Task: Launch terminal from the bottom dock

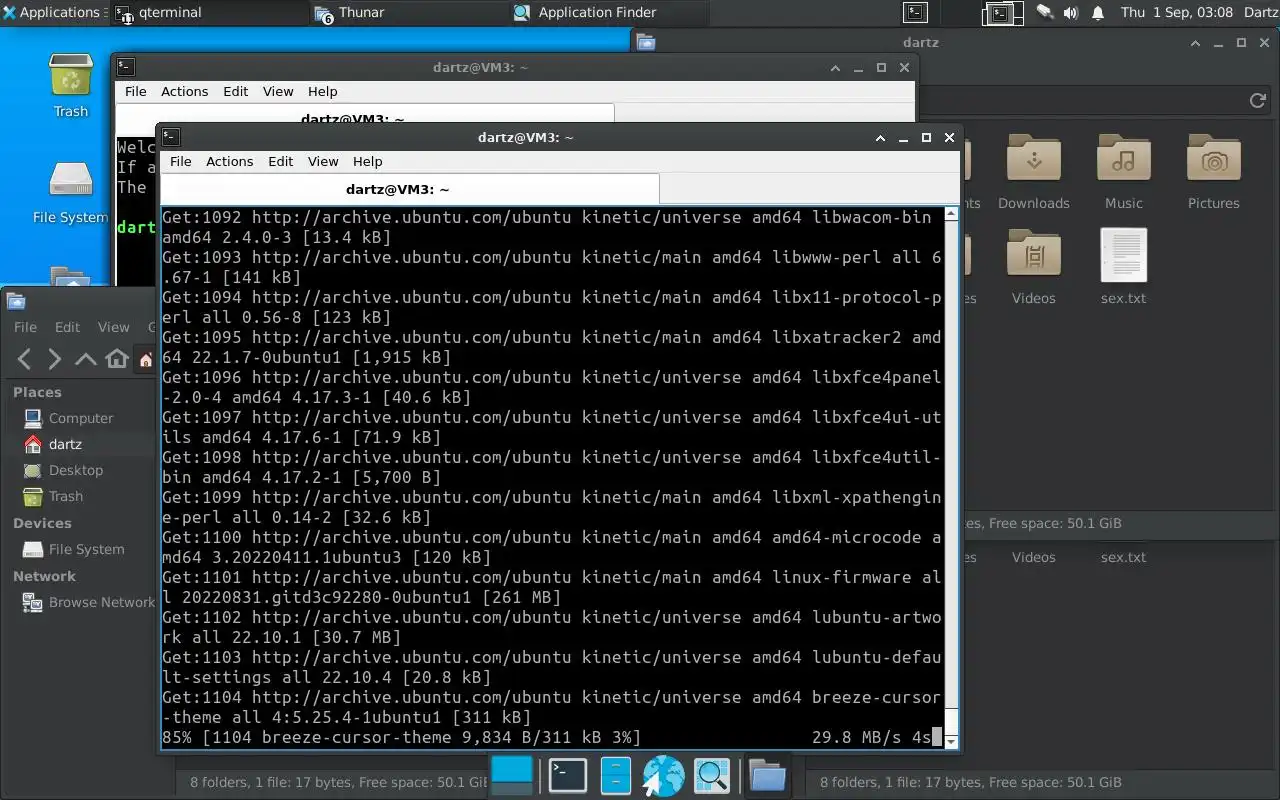Action: [567, 775]
